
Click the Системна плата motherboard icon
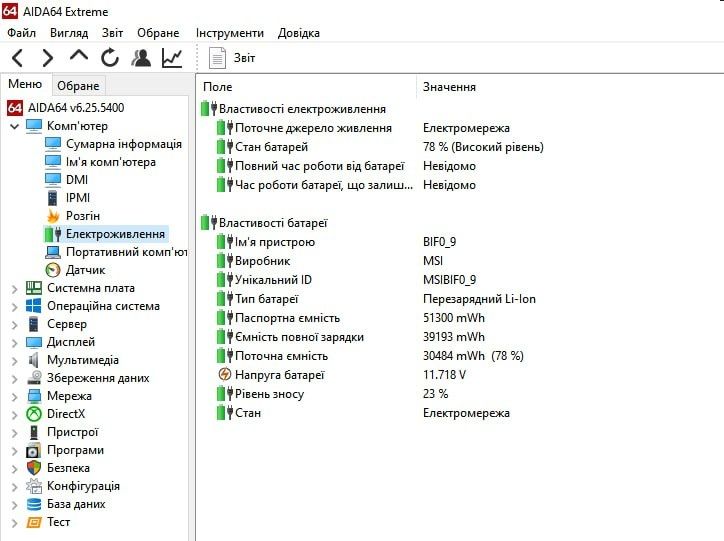[x=34, y=288]
